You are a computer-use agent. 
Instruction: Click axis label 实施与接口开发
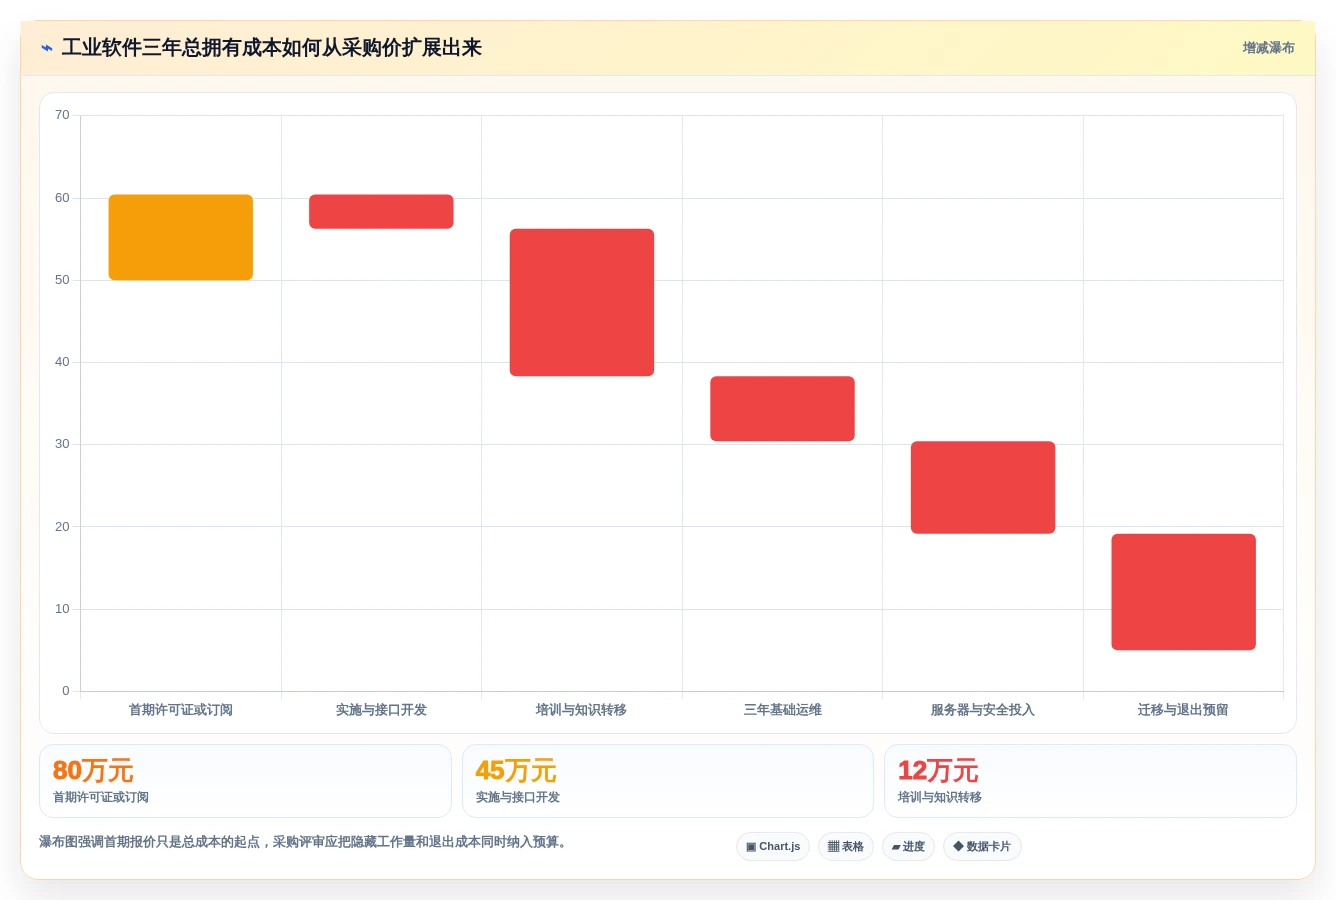point(381,710)
